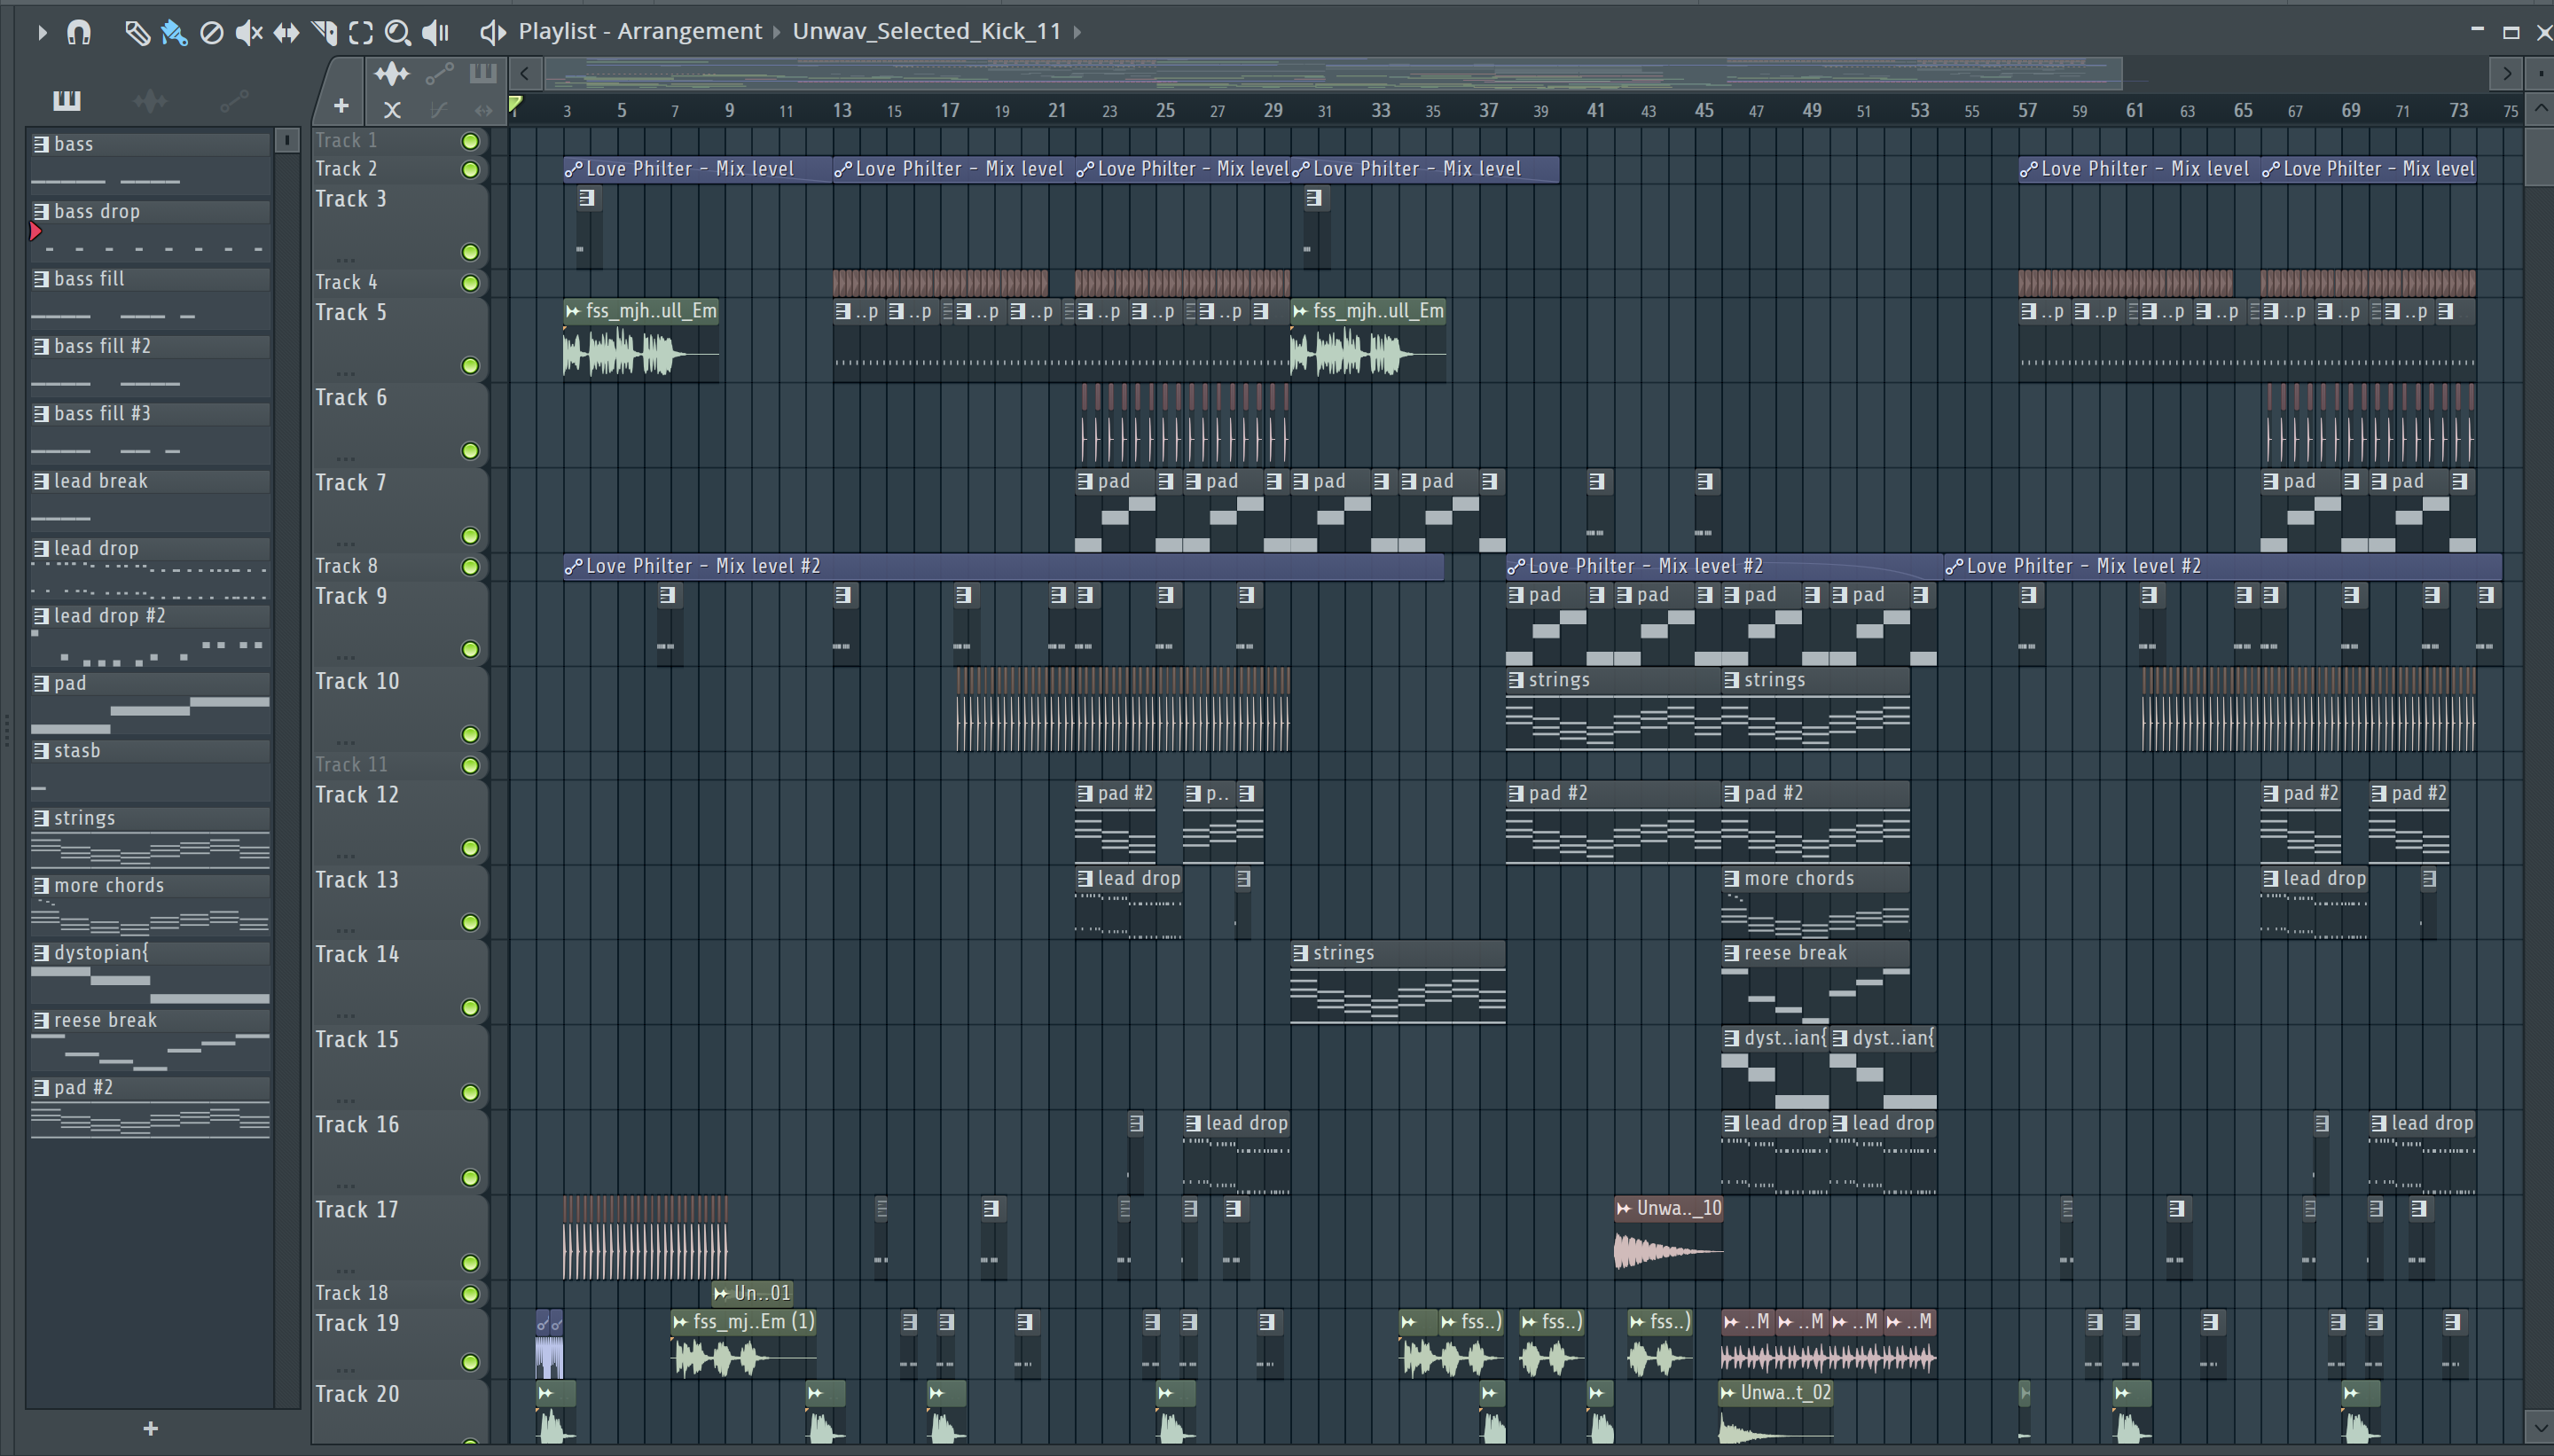Open the playlist options menu arrow
This screenshot has width=2554, height=1456.
click(42, 32)
